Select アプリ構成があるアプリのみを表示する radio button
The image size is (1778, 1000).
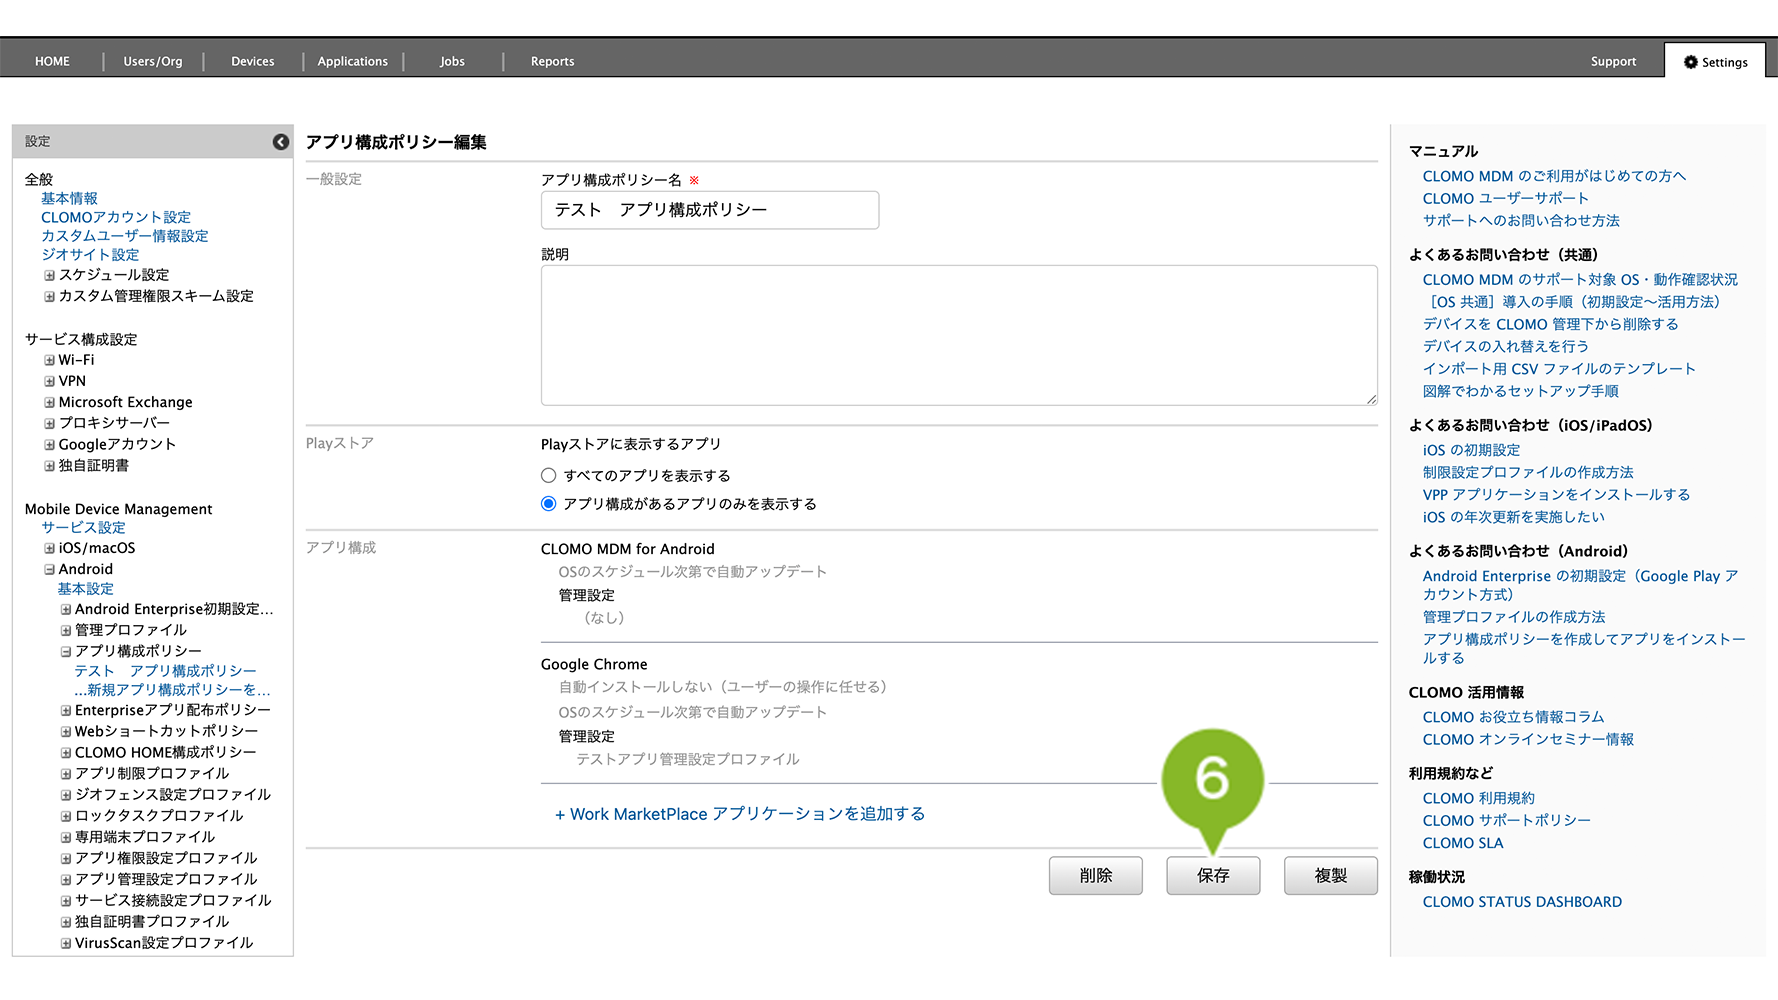(548, 504)
